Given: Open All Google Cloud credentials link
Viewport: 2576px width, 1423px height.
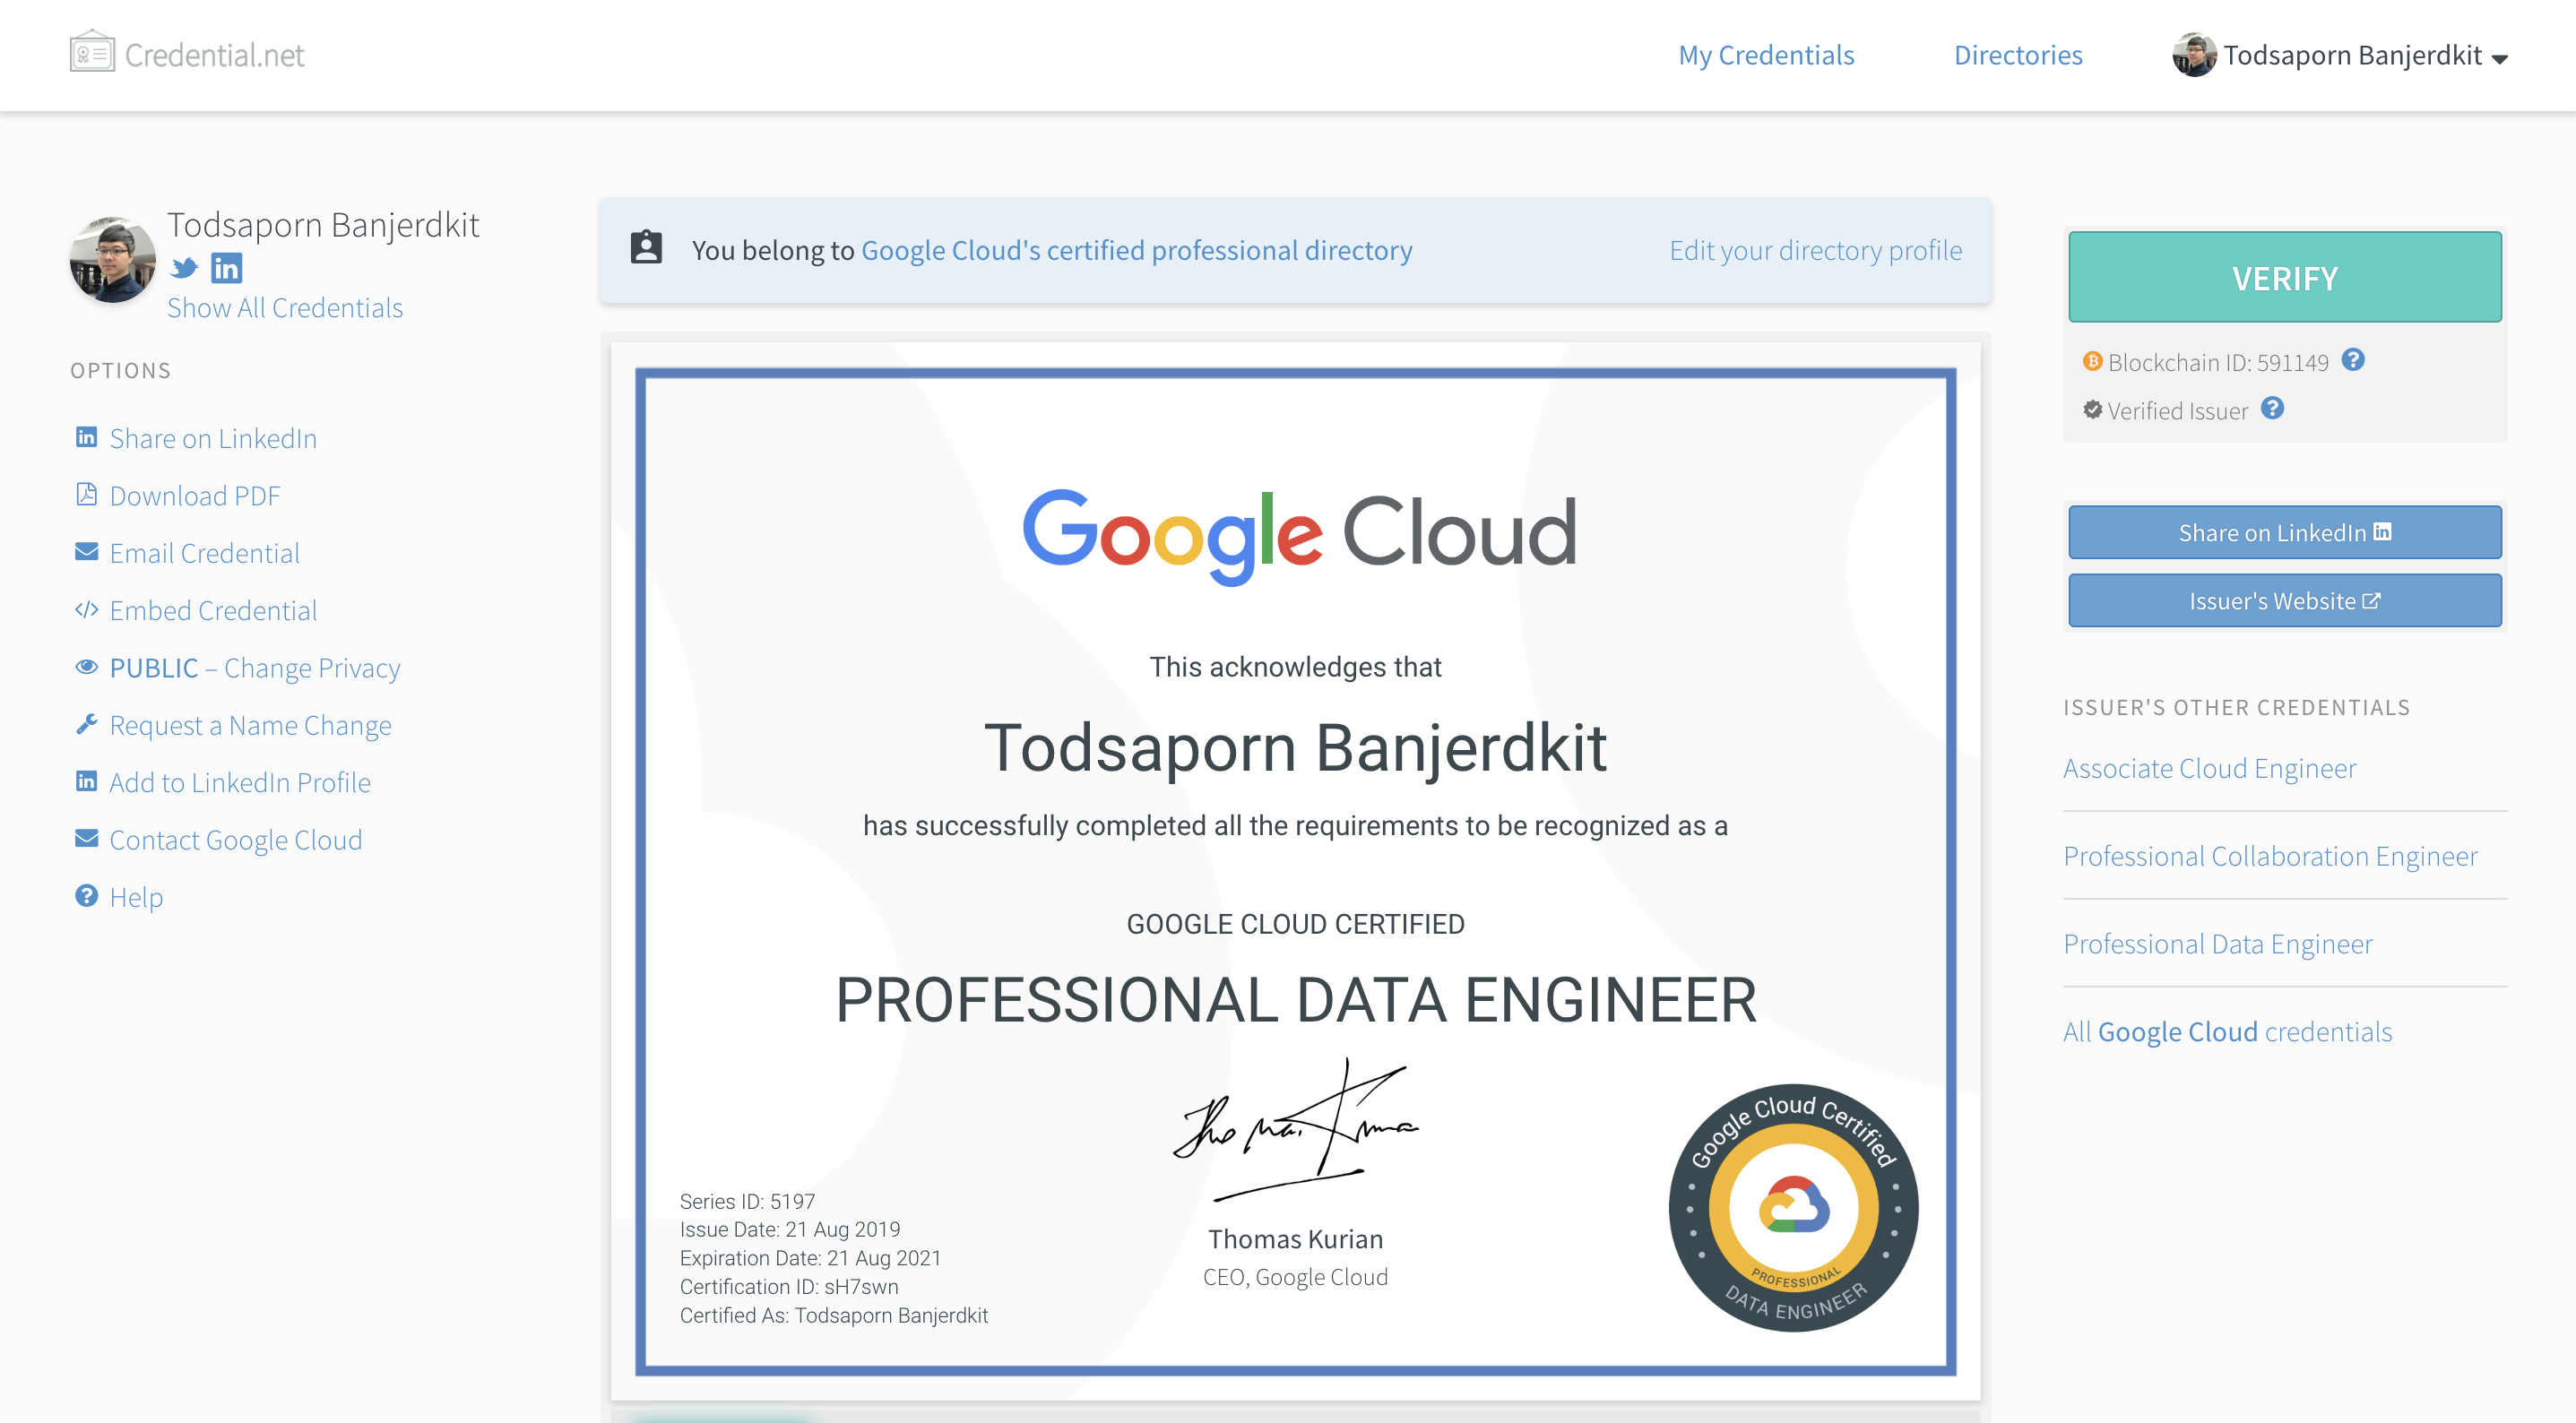Looking at the screenshot, I should [x=2228, y=1031].
